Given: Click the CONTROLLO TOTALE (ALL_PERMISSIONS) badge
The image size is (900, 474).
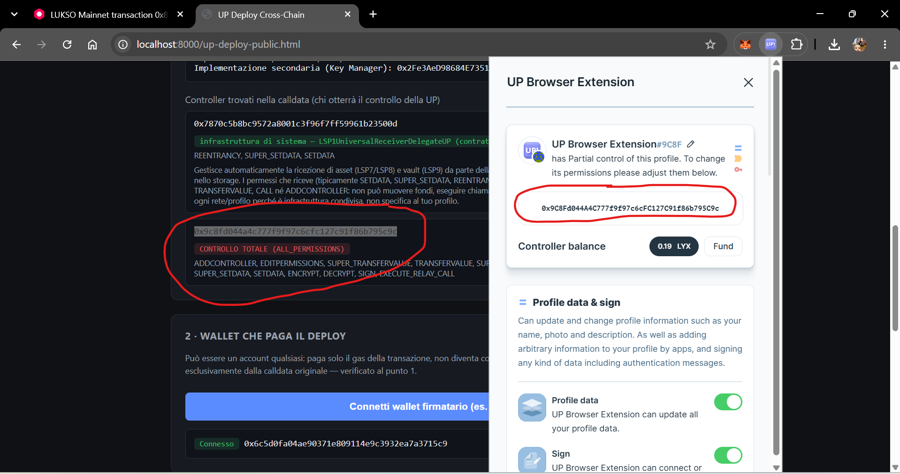Looking at the screenshot, I should (x=271, y=249).
